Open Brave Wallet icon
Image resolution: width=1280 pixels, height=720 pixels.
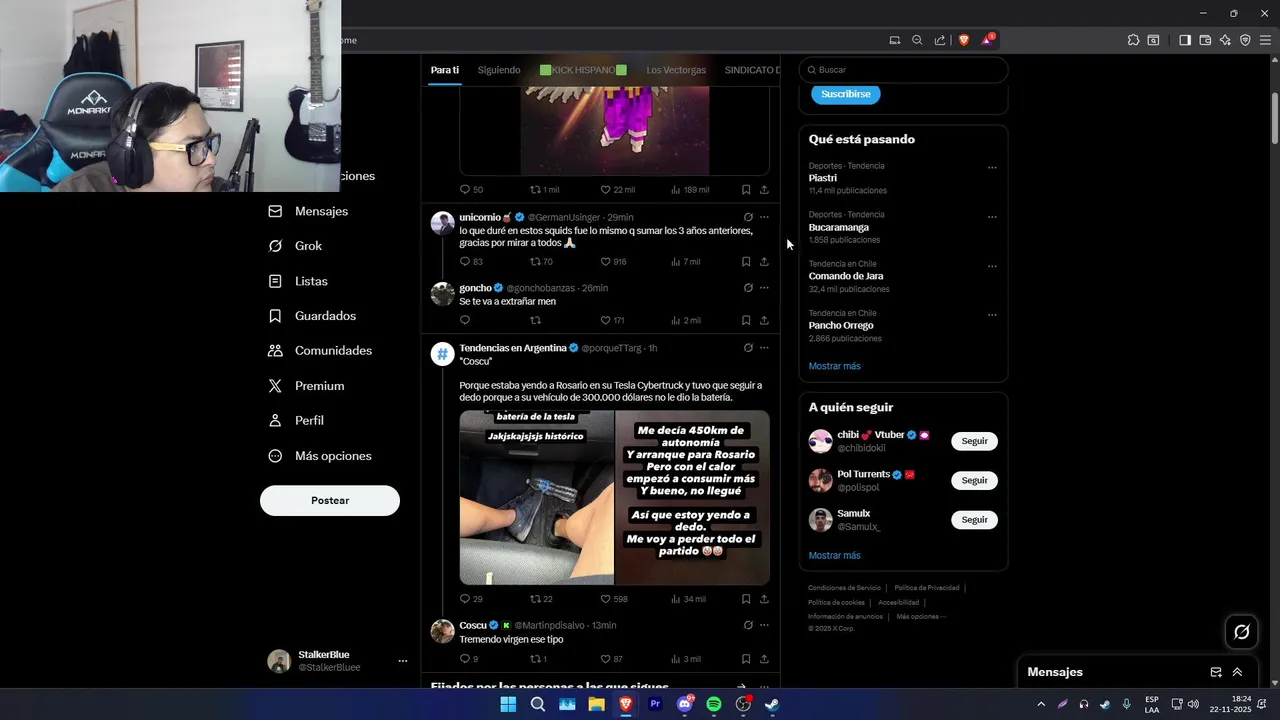point(1205,40)
